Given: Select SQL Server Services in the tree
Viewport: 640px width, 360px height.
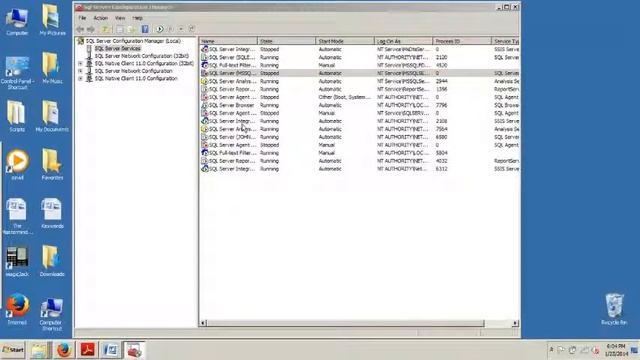Looking at the screenshot, I should [x=118, y=49].
